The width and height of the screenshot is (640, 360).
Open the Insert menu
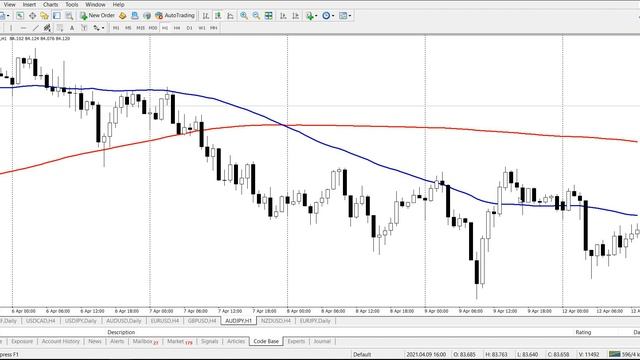(29, 4)
